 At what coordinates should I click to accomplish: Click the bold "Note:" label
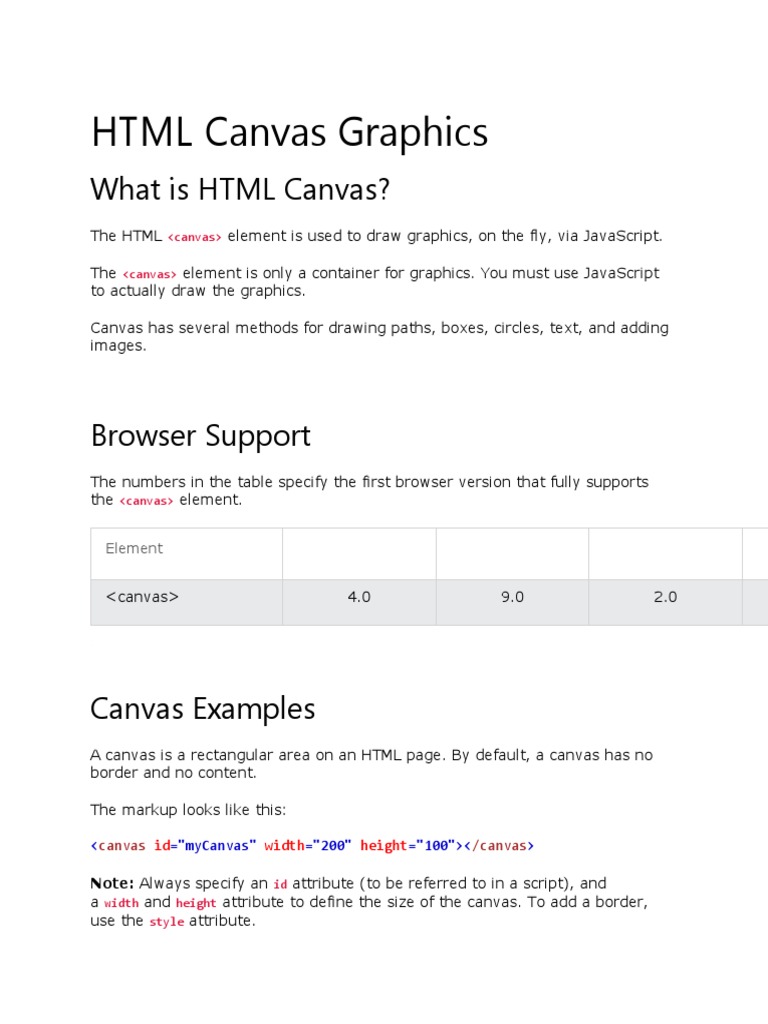click(x=112, y=884)
